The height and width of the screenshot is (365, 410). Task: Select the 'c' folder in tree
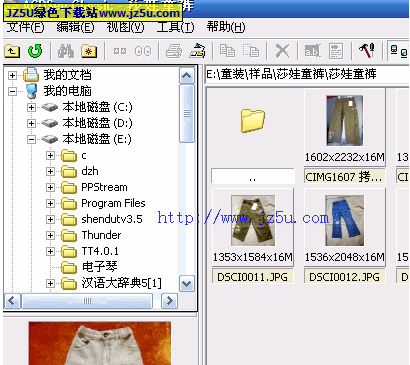(x=84, y=155)
